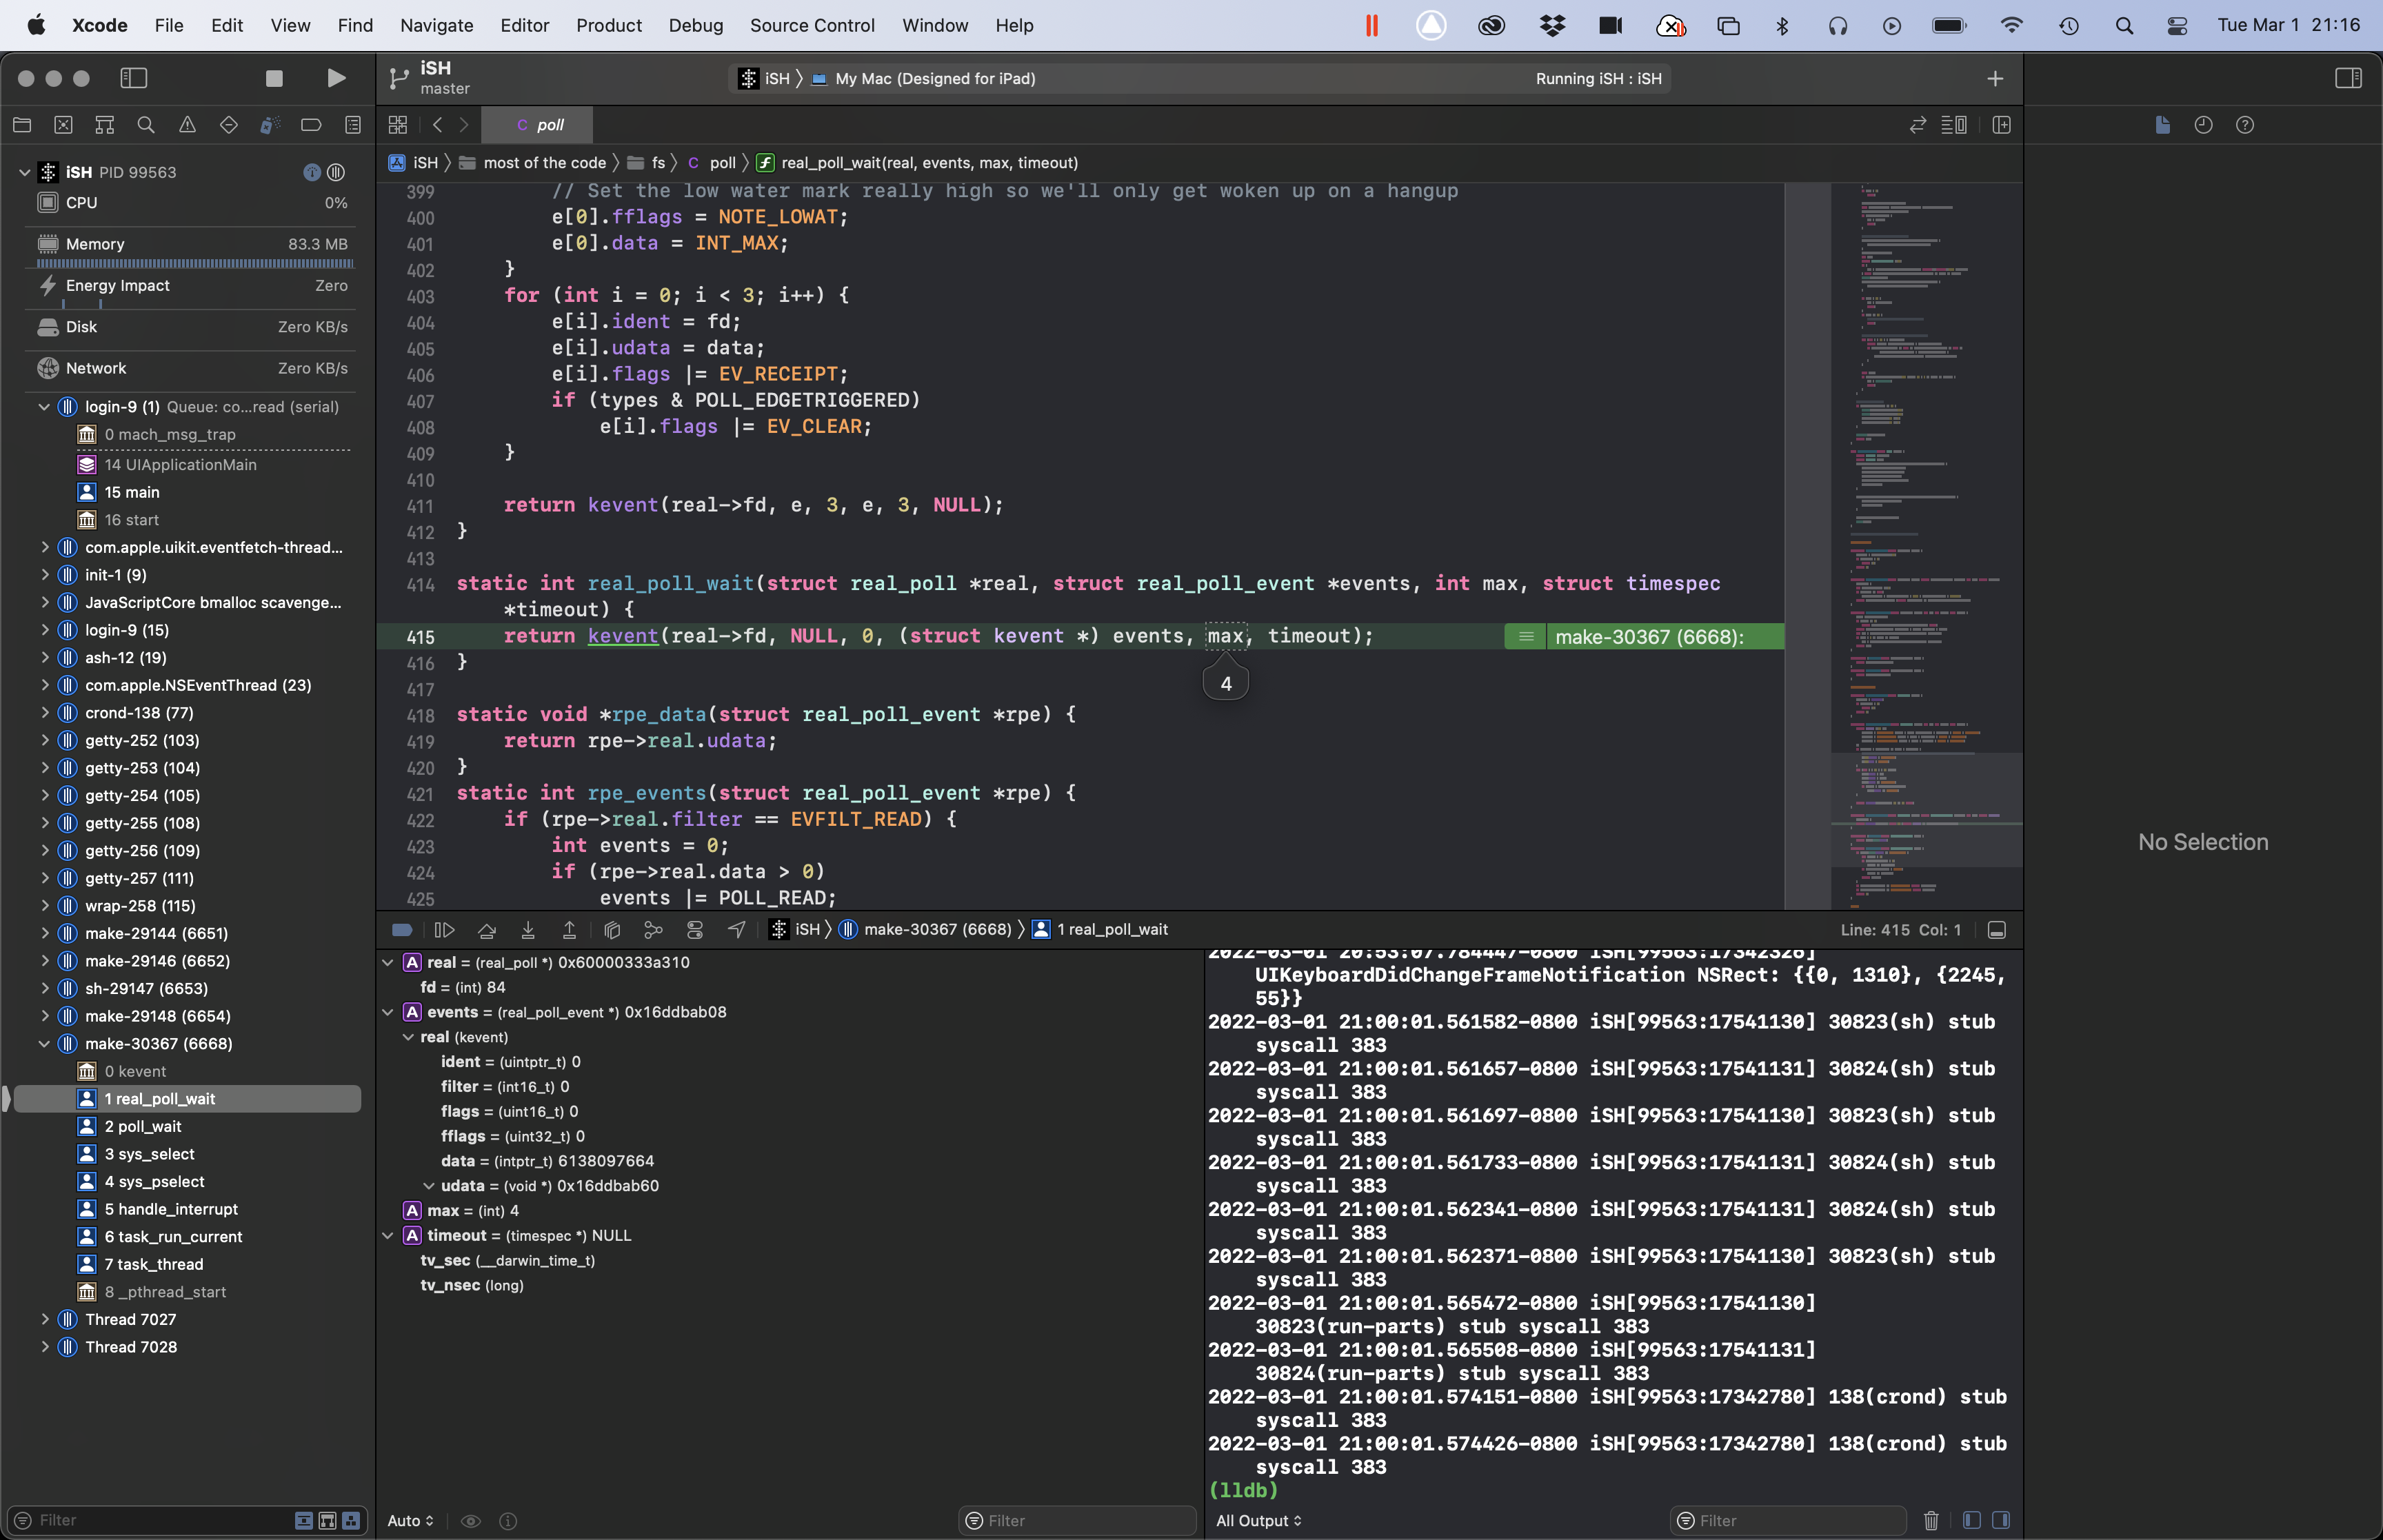Show the Symbol navigator
The image size is (2383, 1540).
104,125
